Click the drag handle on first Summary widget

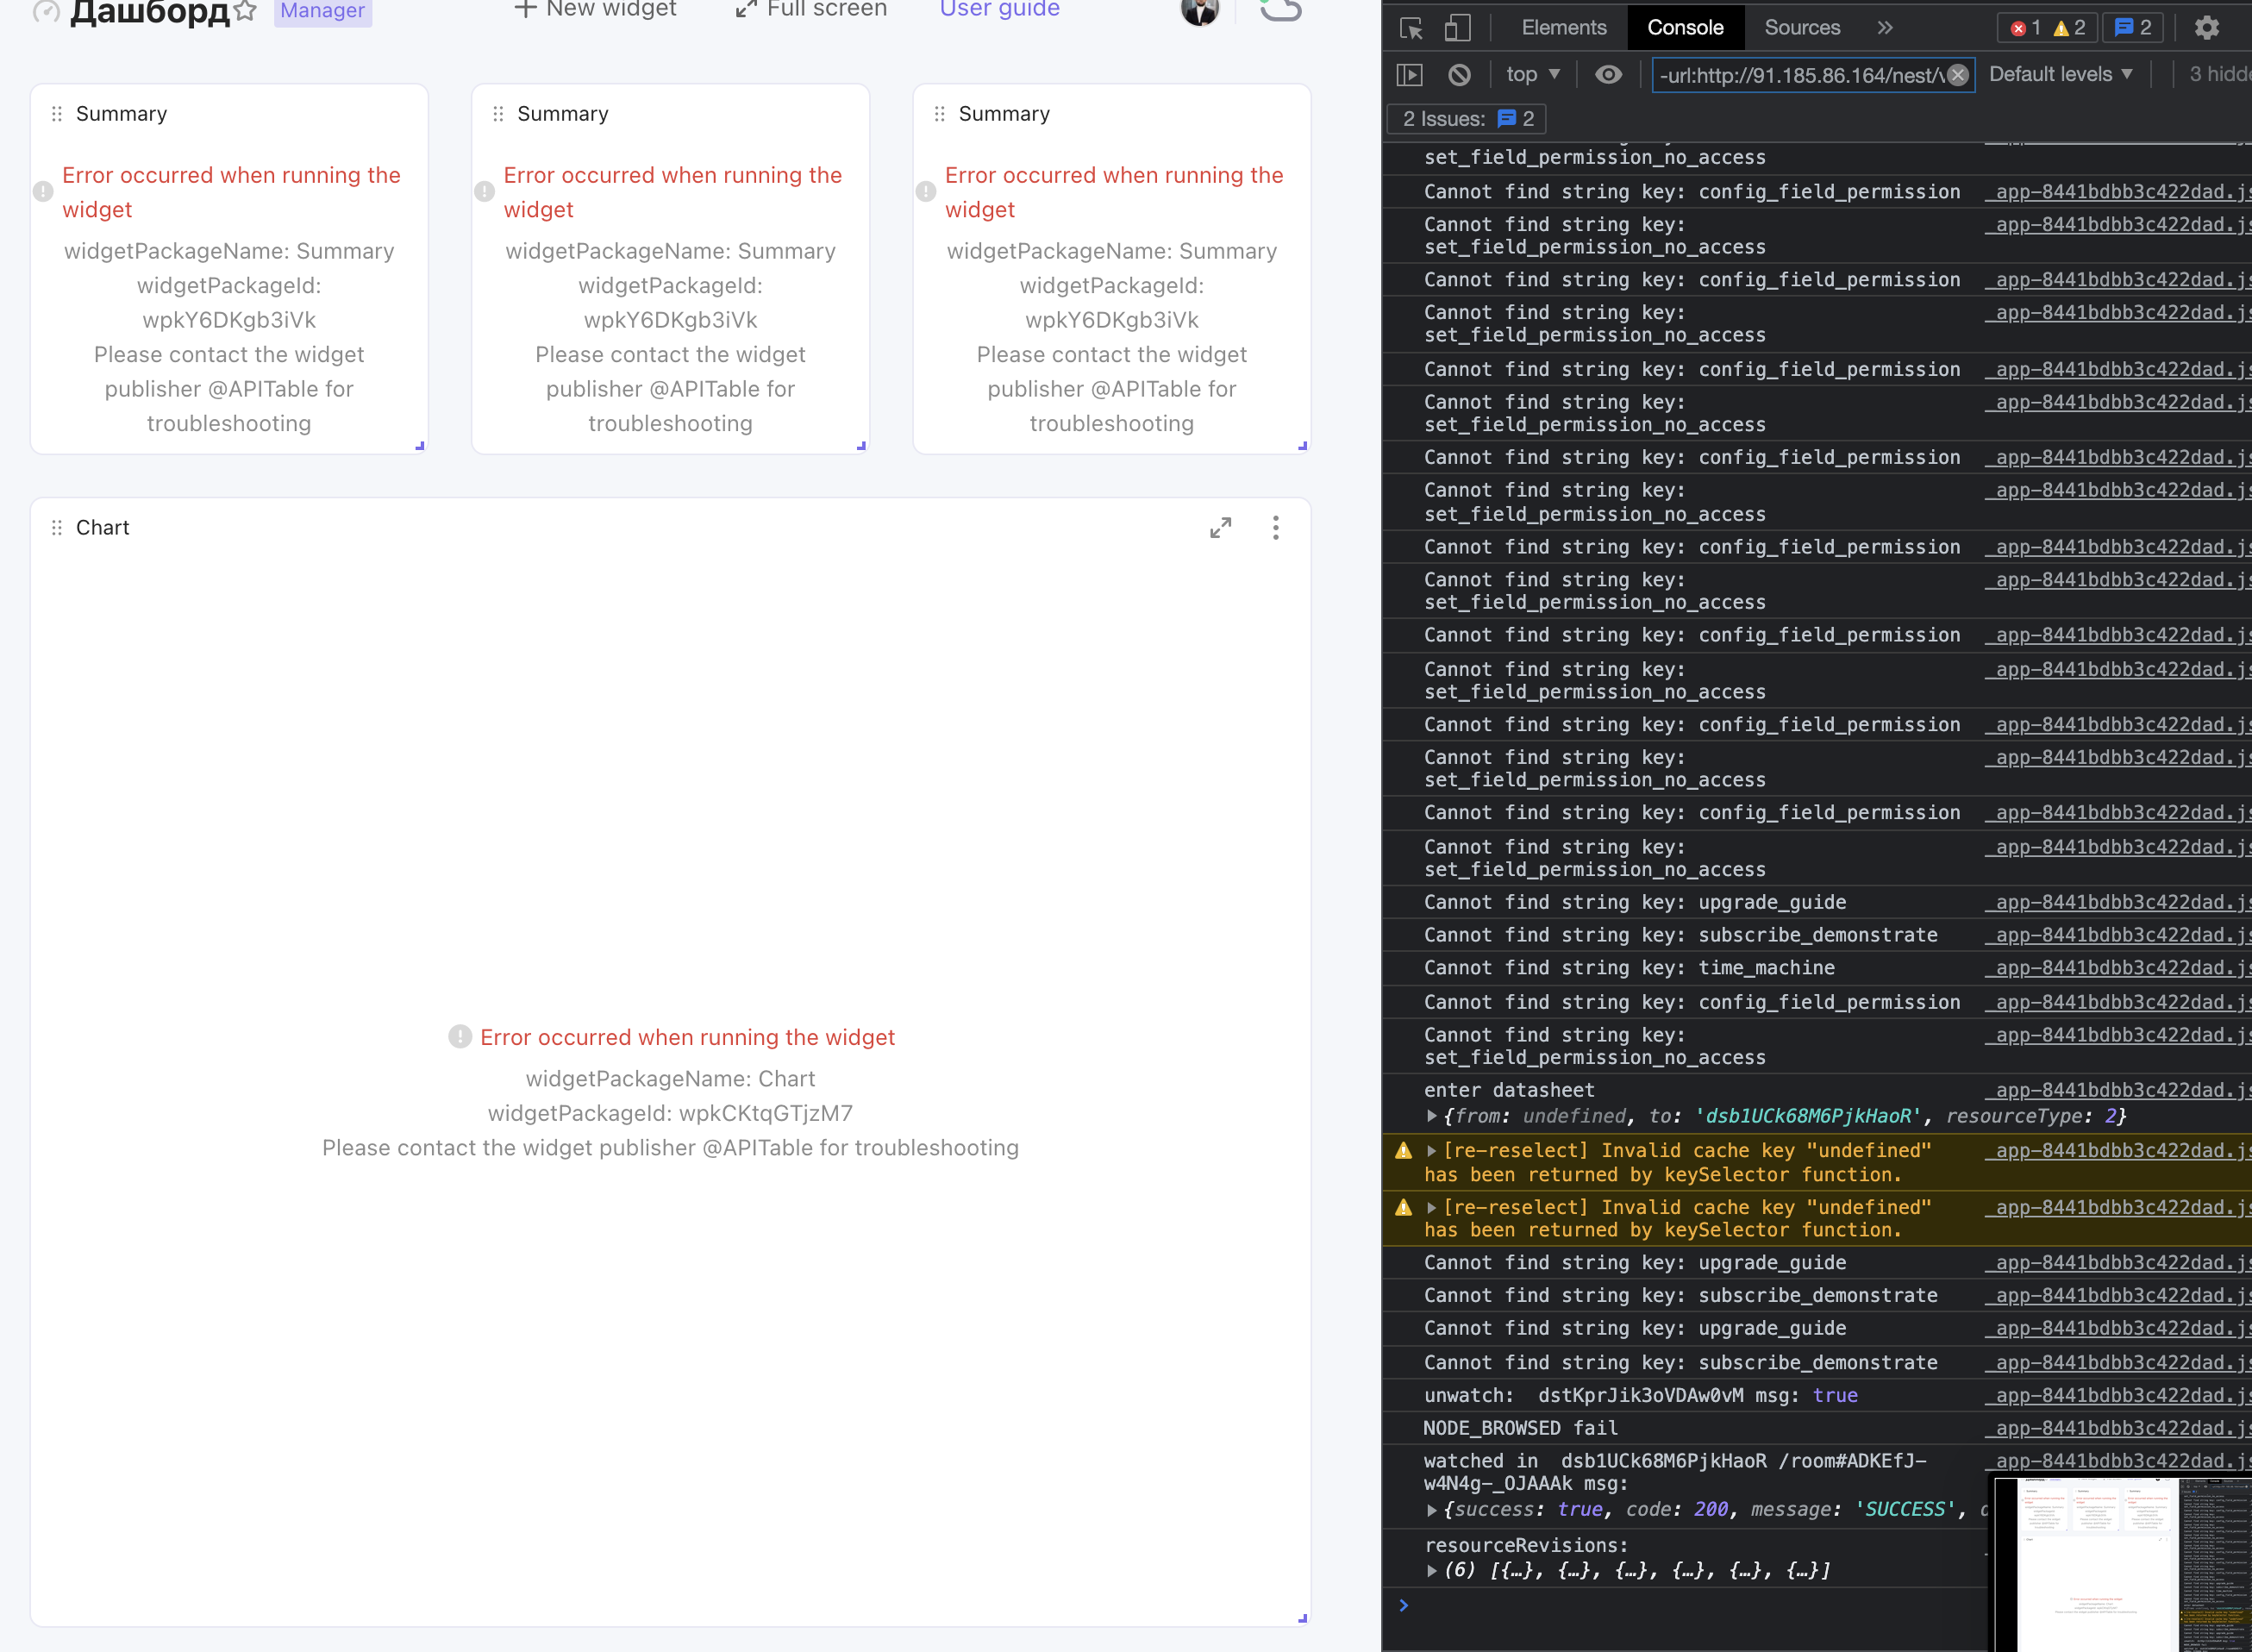56,114
